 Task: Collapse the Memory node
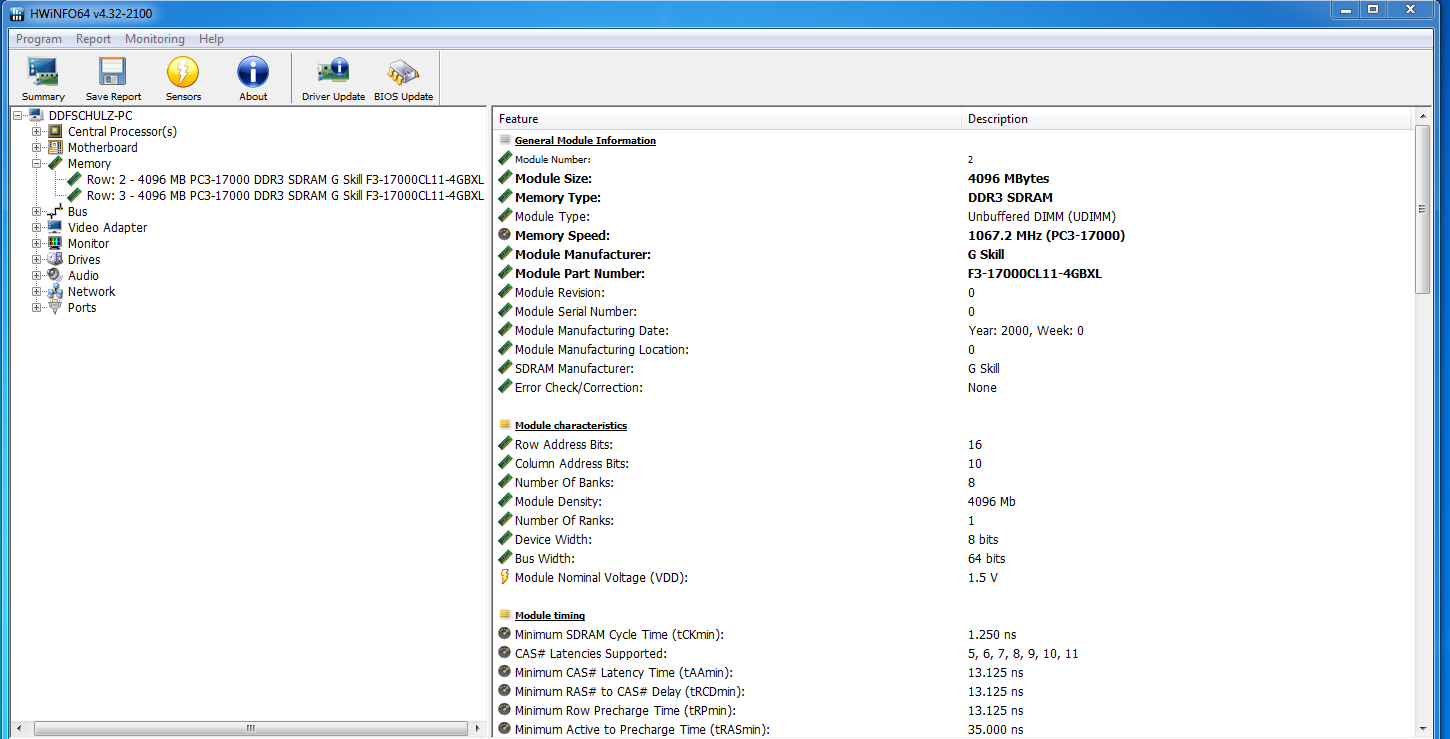[37, 164]
